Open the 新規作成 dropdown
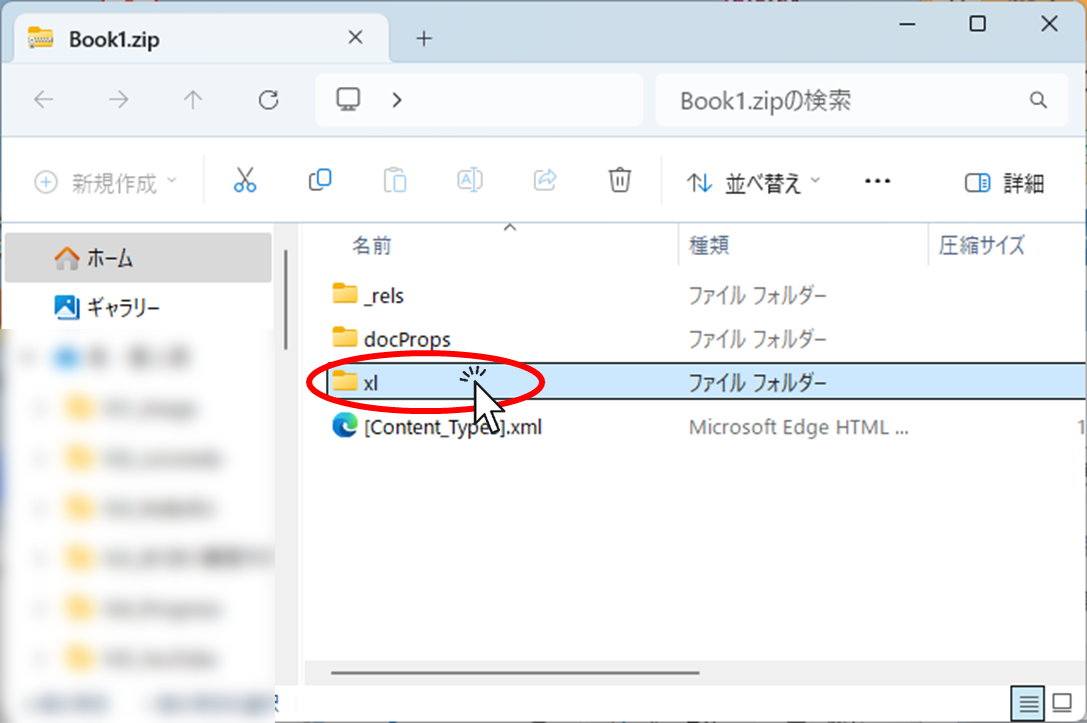 96,180
